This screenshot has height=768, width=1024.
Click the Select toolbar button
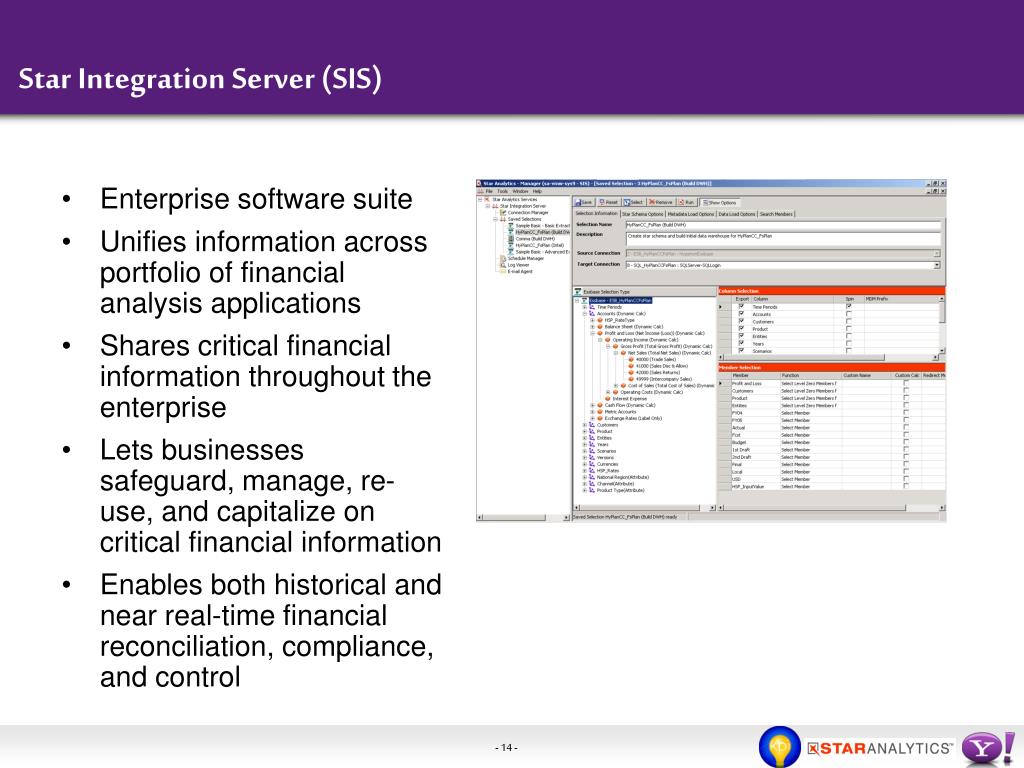pos(633,202)
